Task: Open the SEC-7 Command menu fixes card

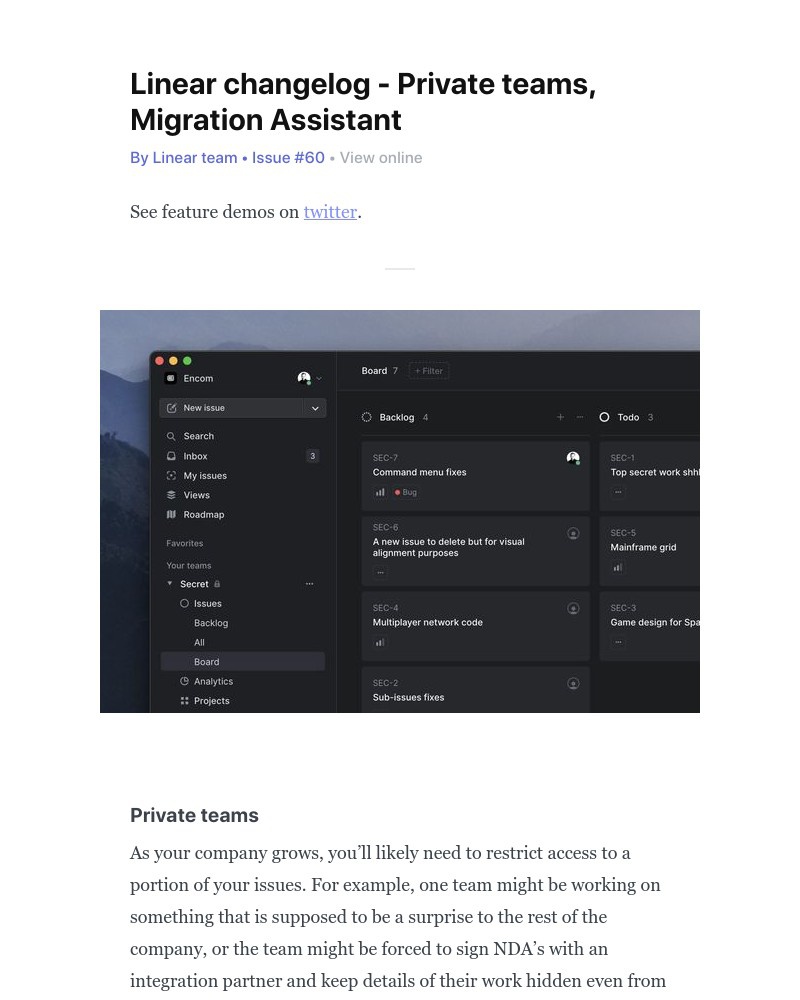Action: pyautogui.click(x=475, y=475)
